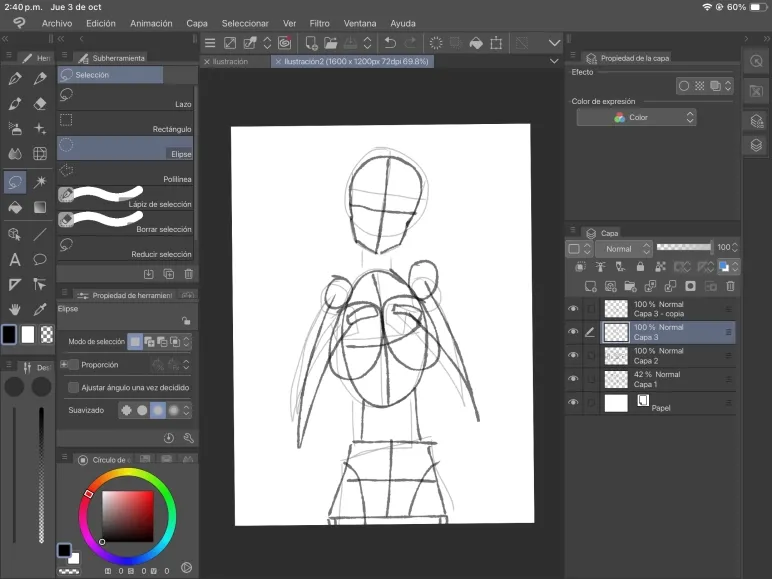
Task: Adjust layer opacity stepper at 100
Action: (x=735, y=247)
